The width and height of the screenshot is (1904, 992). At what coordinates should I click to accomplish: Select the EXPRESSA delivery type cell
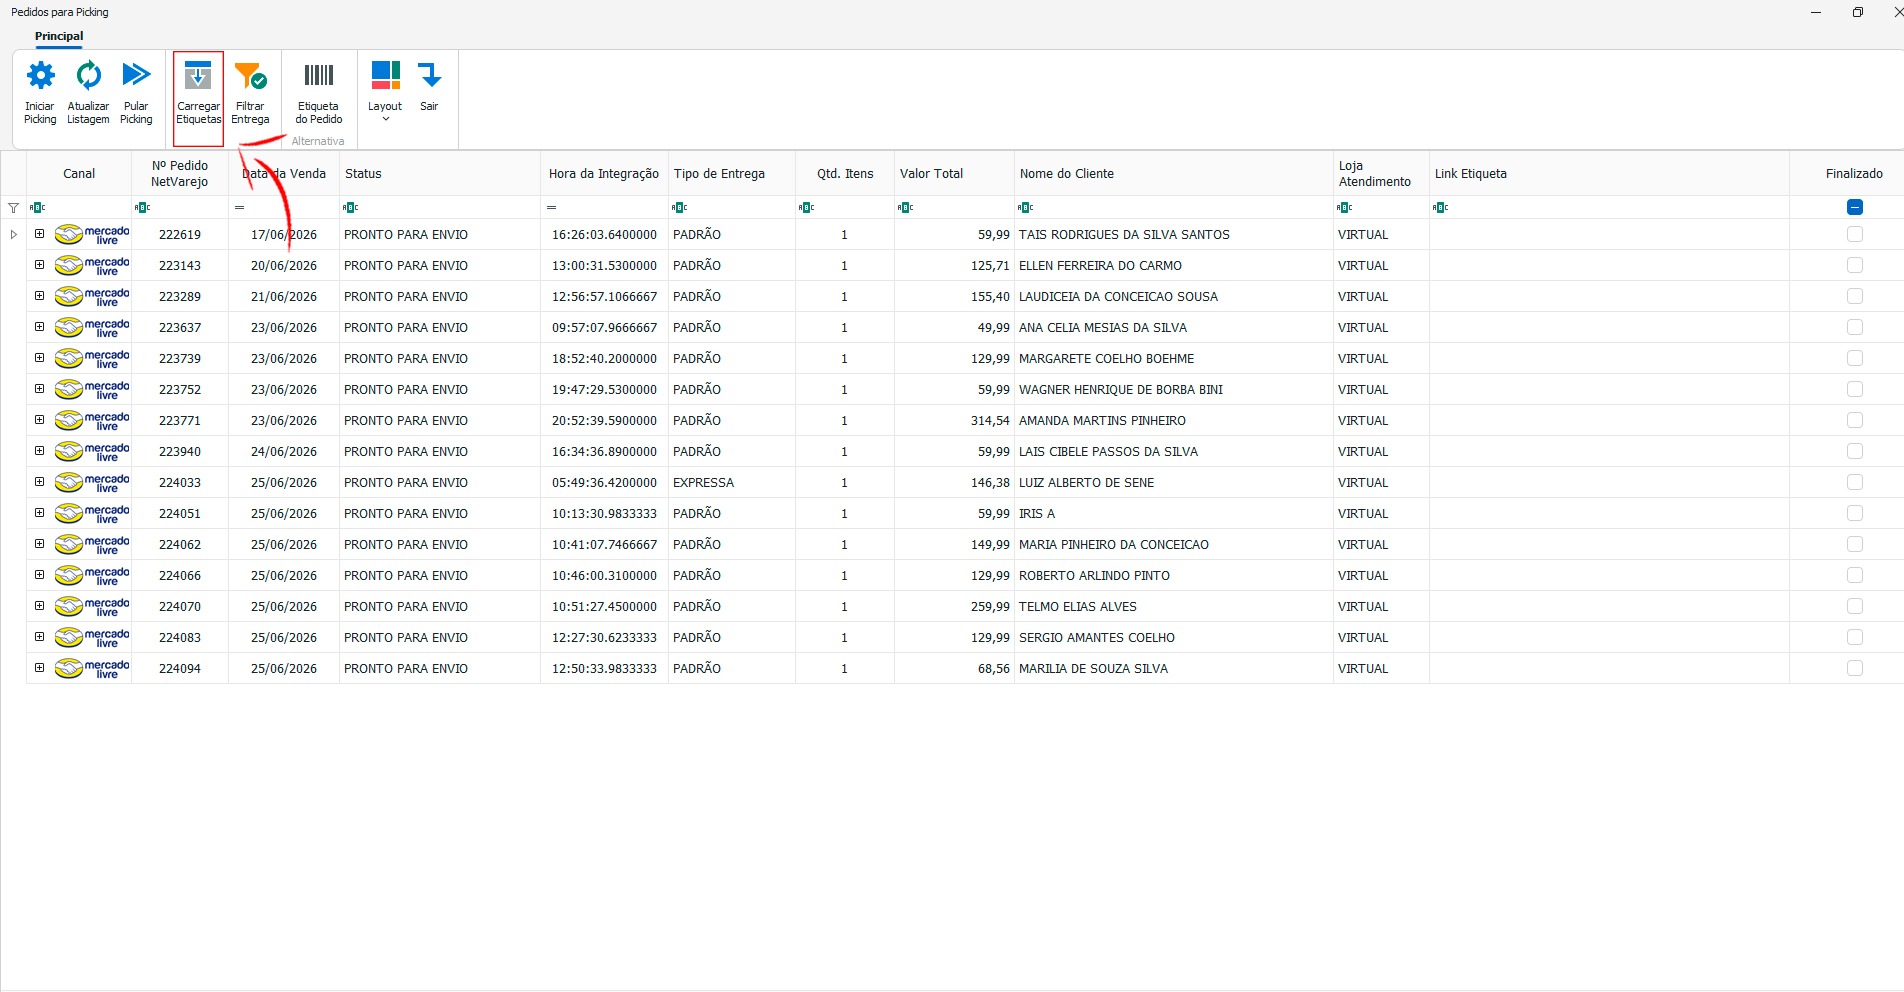click(x=732, y=482)
